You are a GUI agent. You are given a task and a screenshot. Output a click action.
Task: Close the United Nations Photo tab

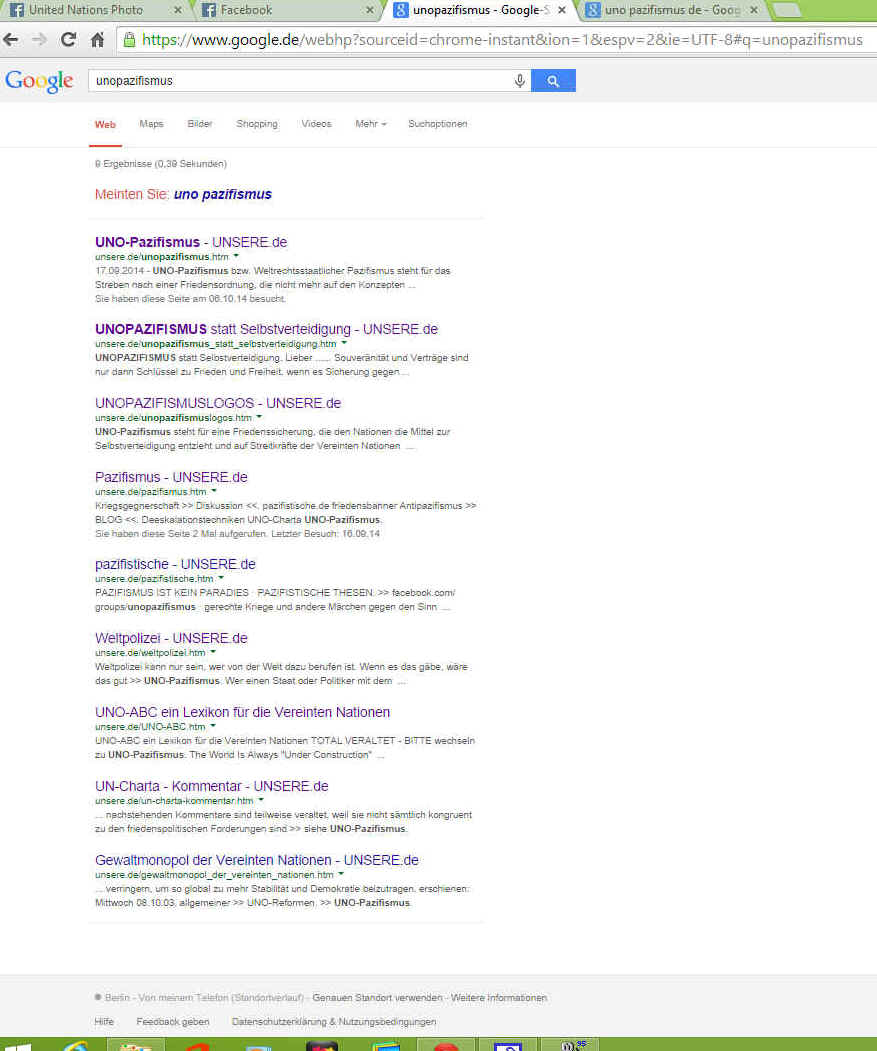pos(178,10)
